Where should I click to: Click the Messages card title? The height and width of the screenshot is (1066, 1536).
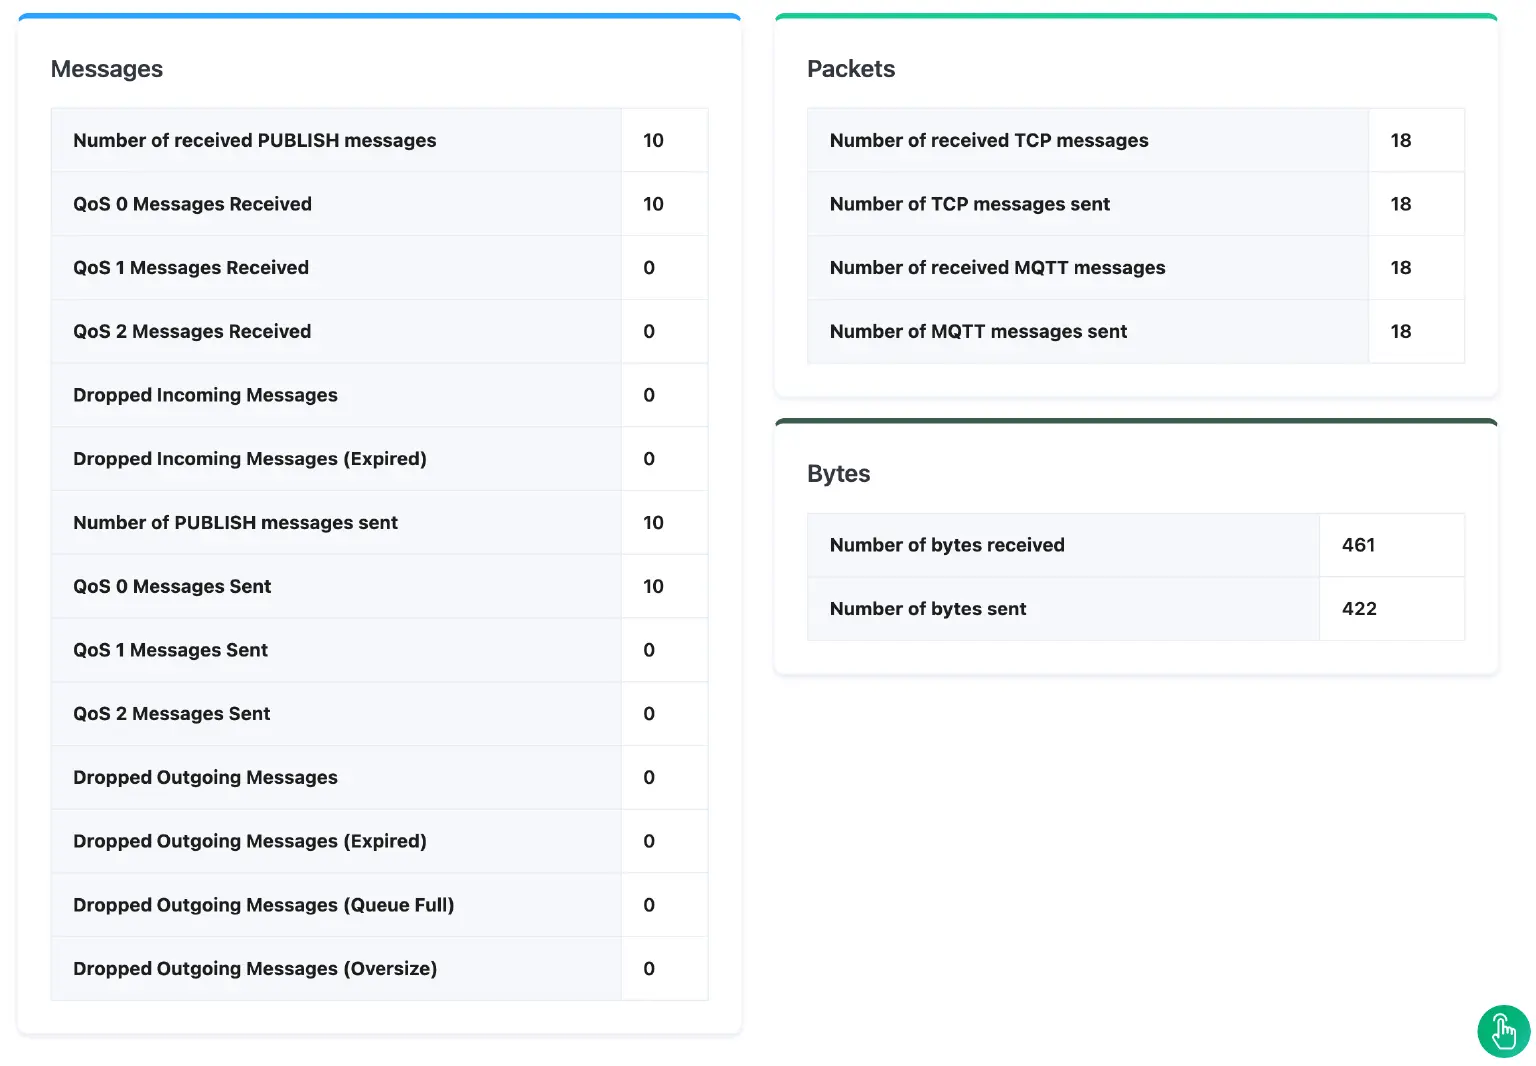(x=107, y=69)
